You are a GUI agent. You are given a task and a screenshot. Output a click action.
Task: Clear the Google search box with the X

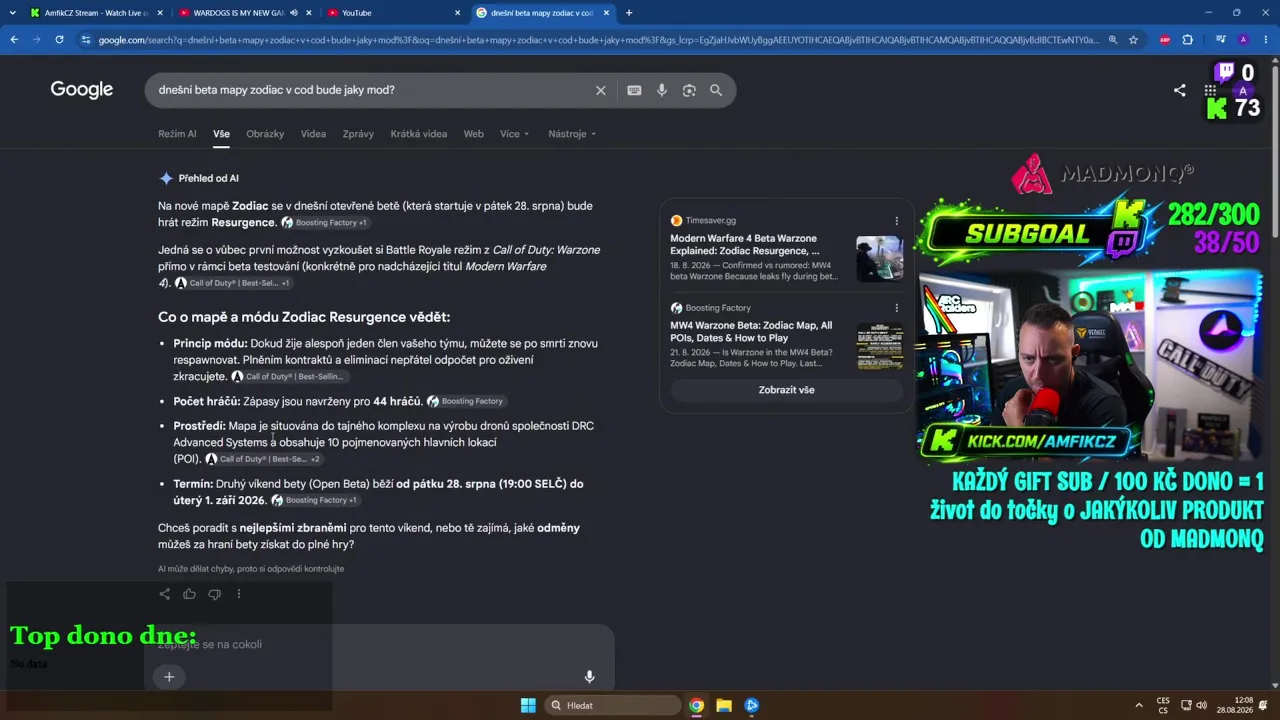click(x=601, y=90)
